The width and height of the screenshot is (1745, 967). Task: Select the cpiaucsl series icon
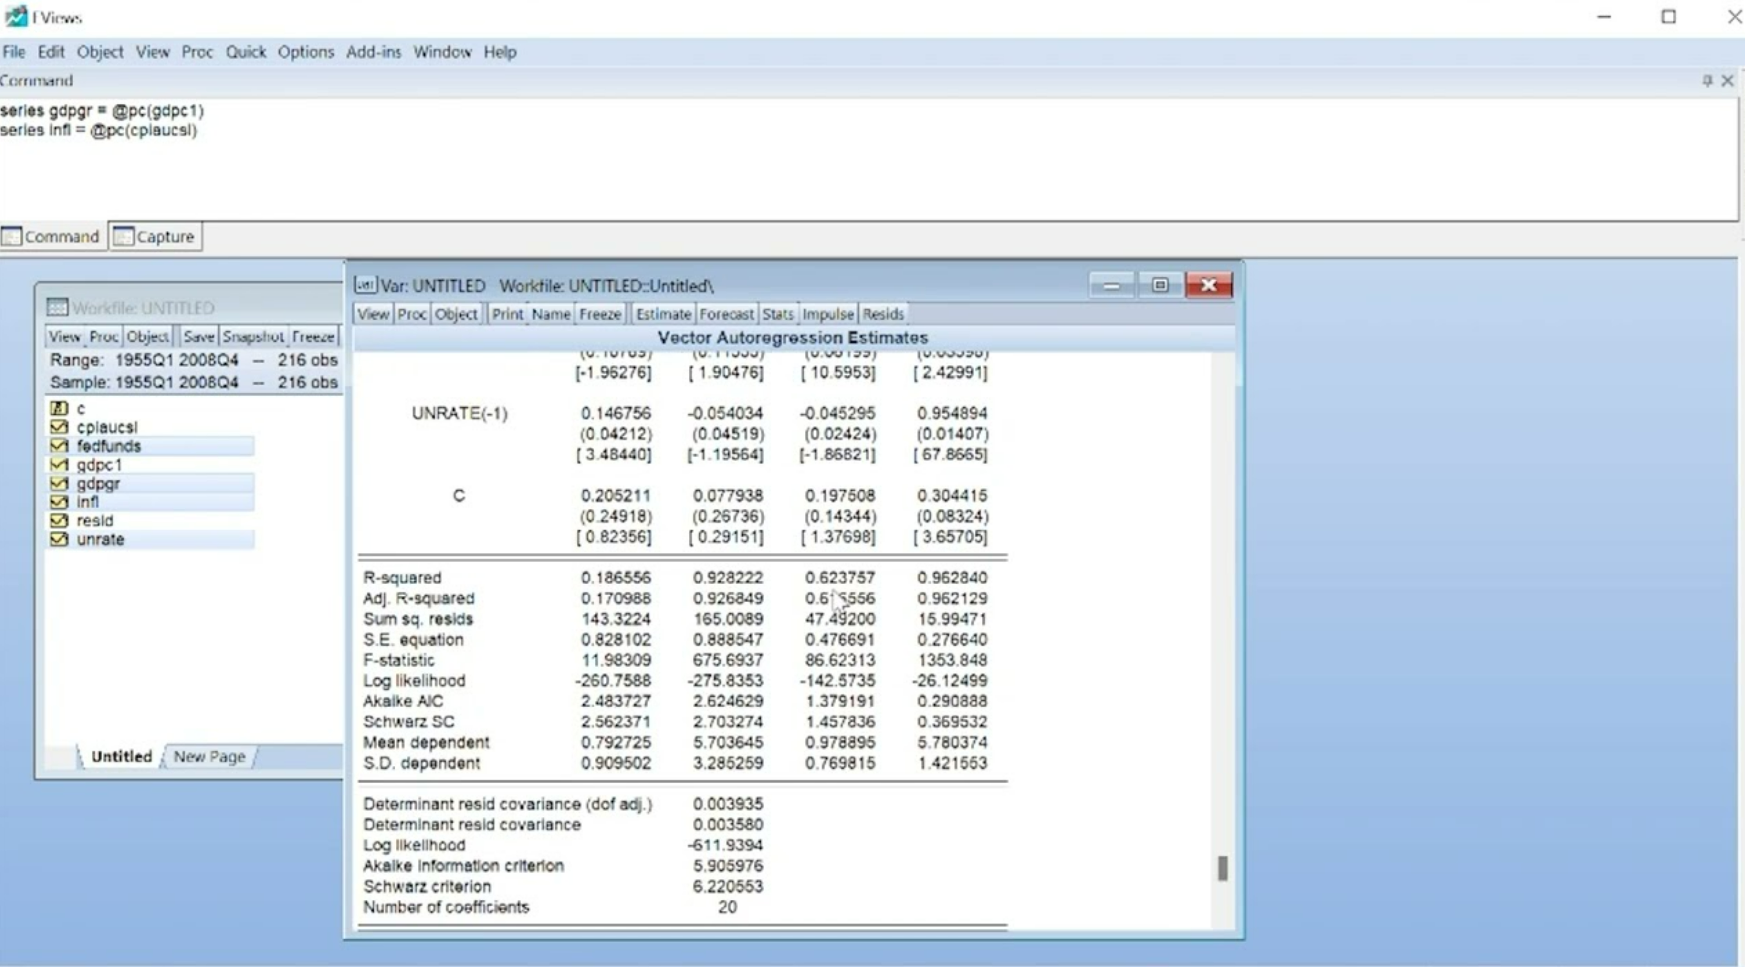pos(59,427)
